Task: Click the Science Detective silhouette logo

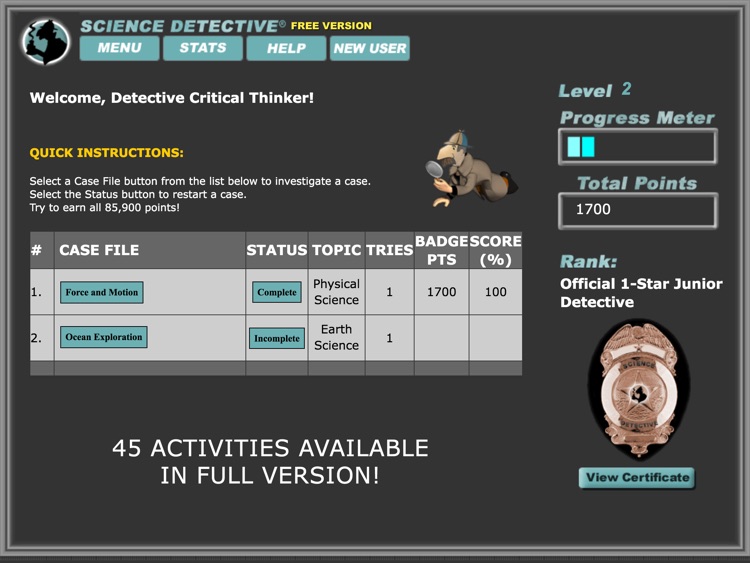Action: (45, 42)
